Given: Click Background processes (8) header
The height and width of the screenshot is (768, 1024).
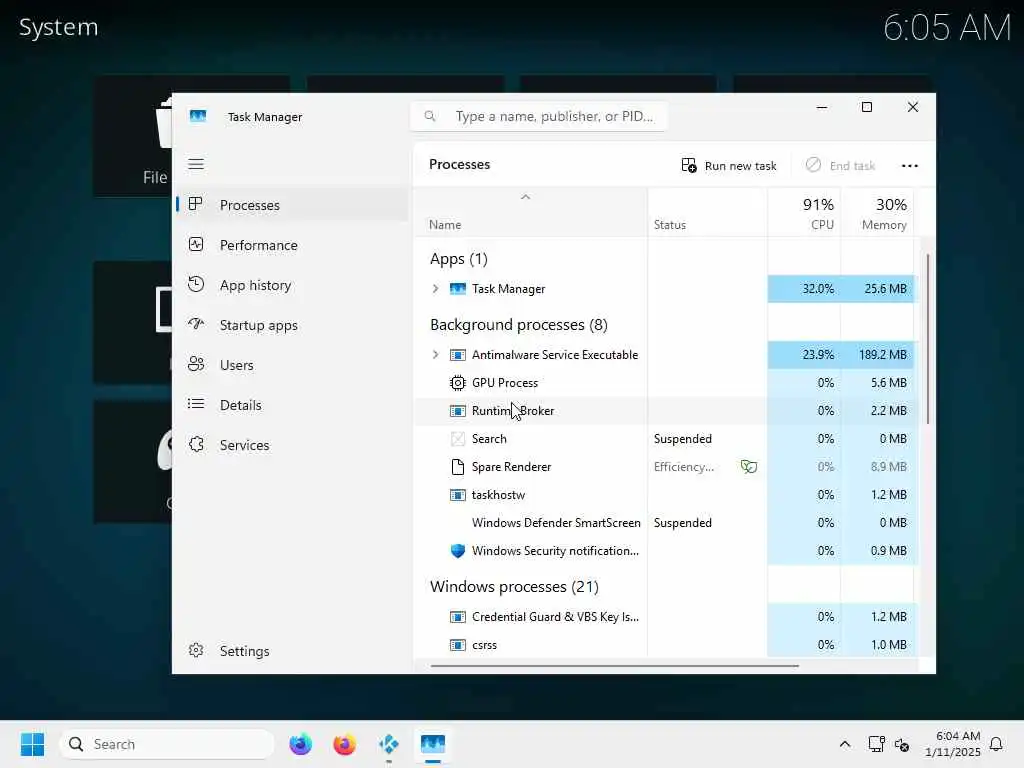Looking at the screenshot, I should (x=519, y=325).
